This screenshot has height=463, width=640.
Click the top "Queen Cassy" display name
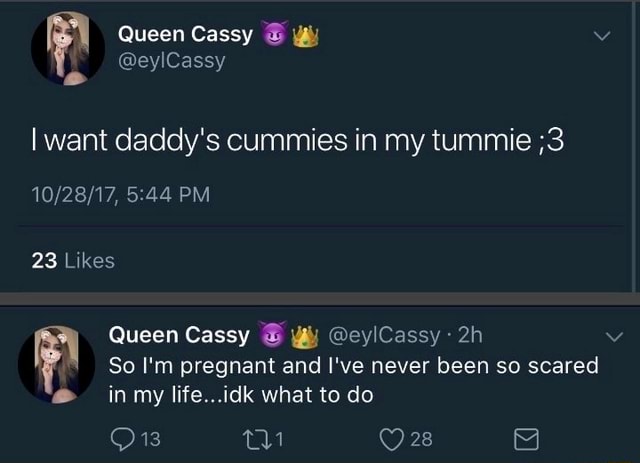pos(185,35)
